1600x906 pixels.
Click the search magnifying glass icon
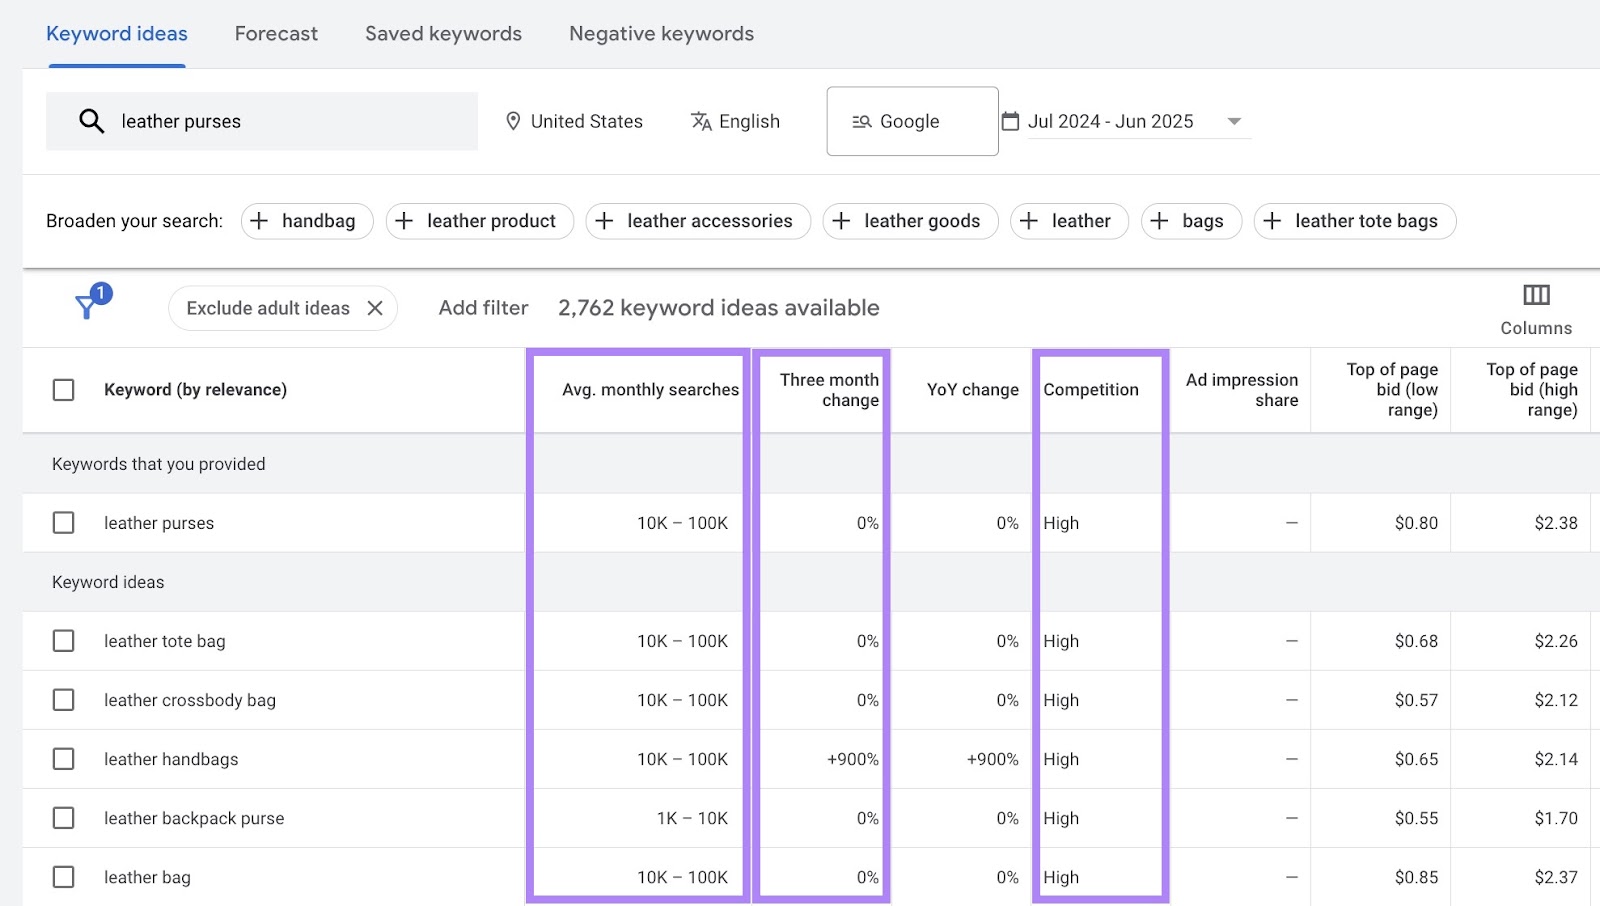(x=91, y=121)
